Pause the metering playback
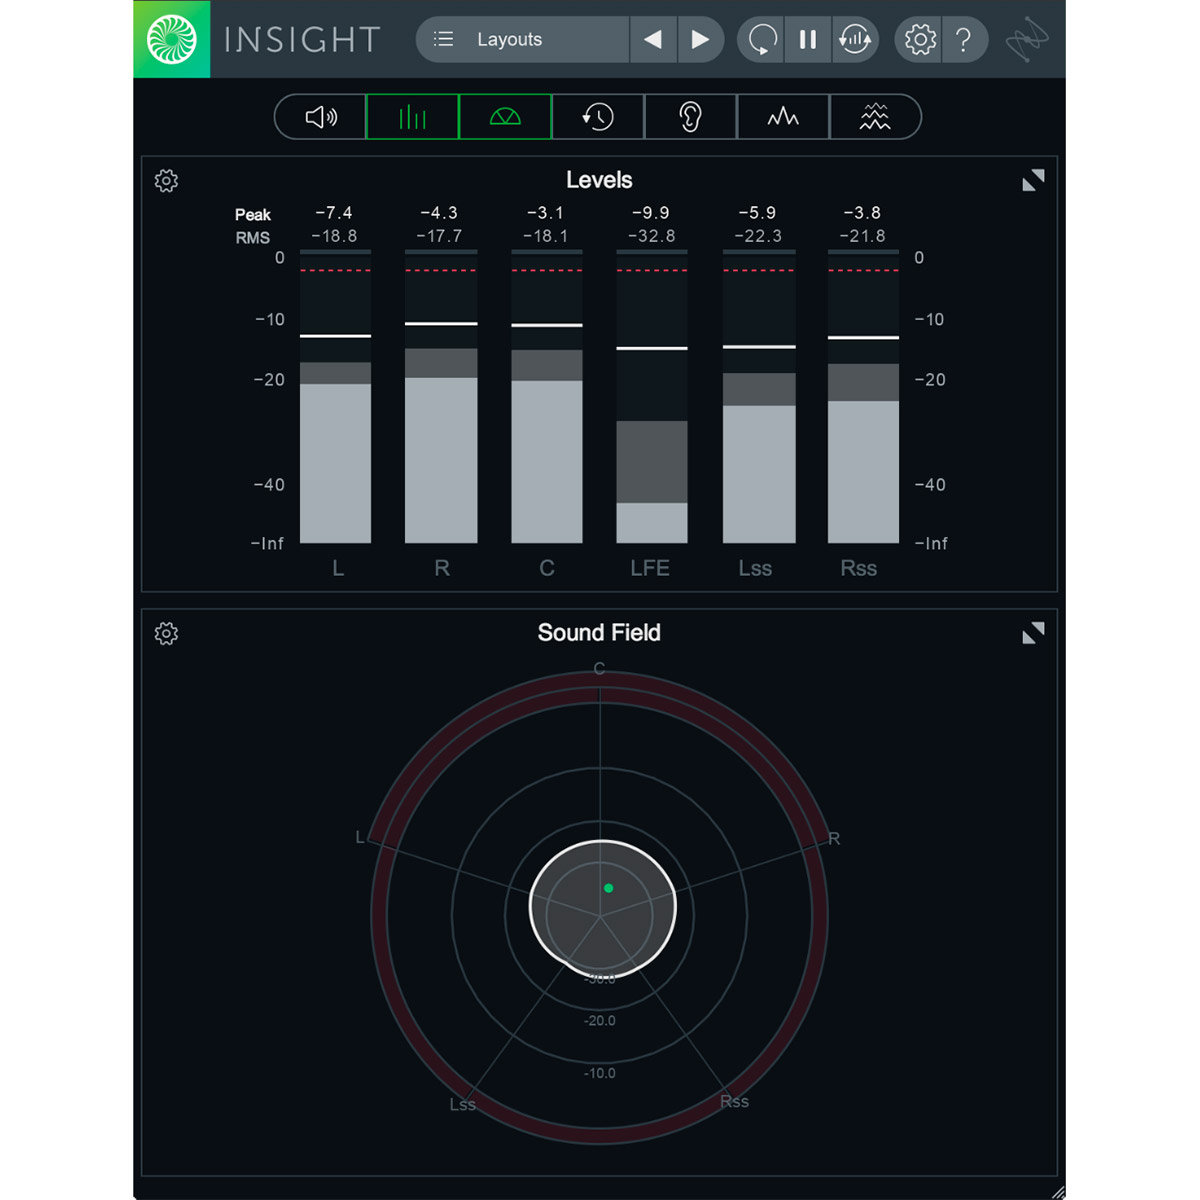 808,40
